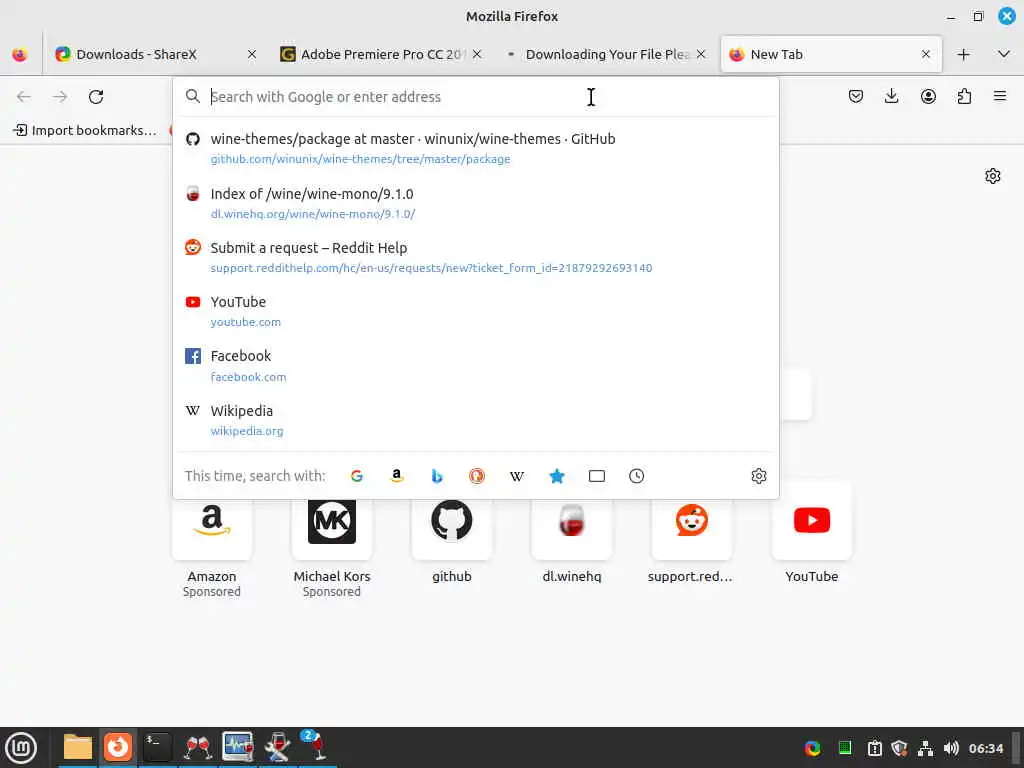
Task: Open the Firefox hamburger menu
Action: pos(1000,97)
